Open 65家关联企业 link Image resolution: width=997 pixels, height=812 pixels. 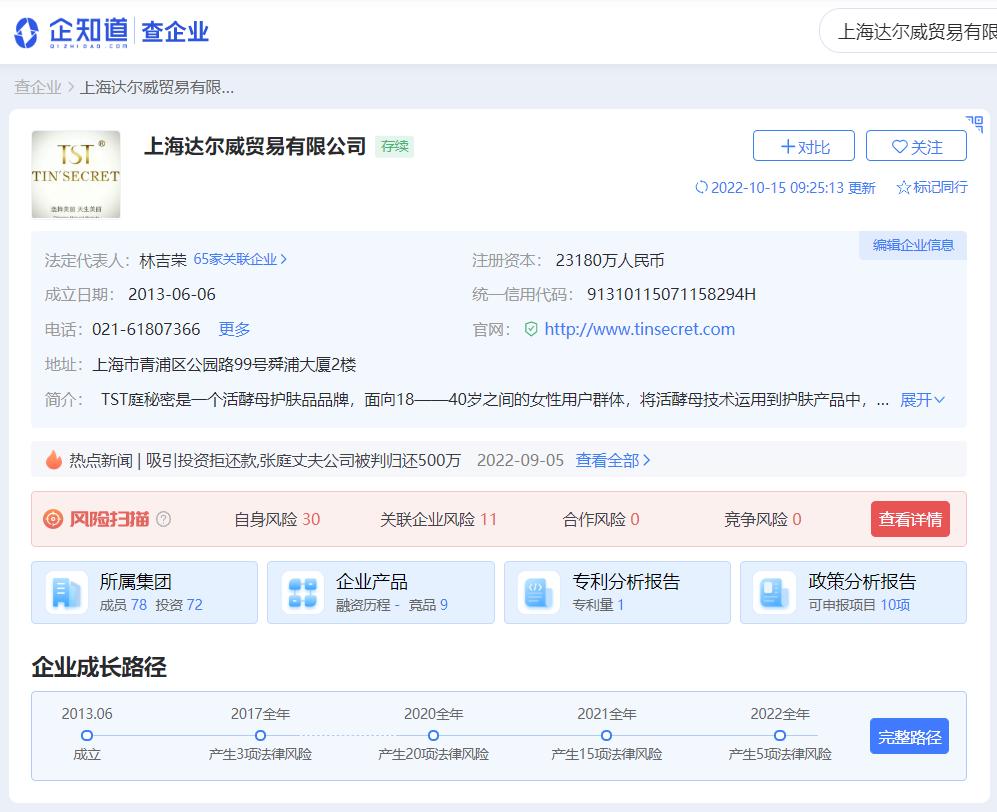240,259
